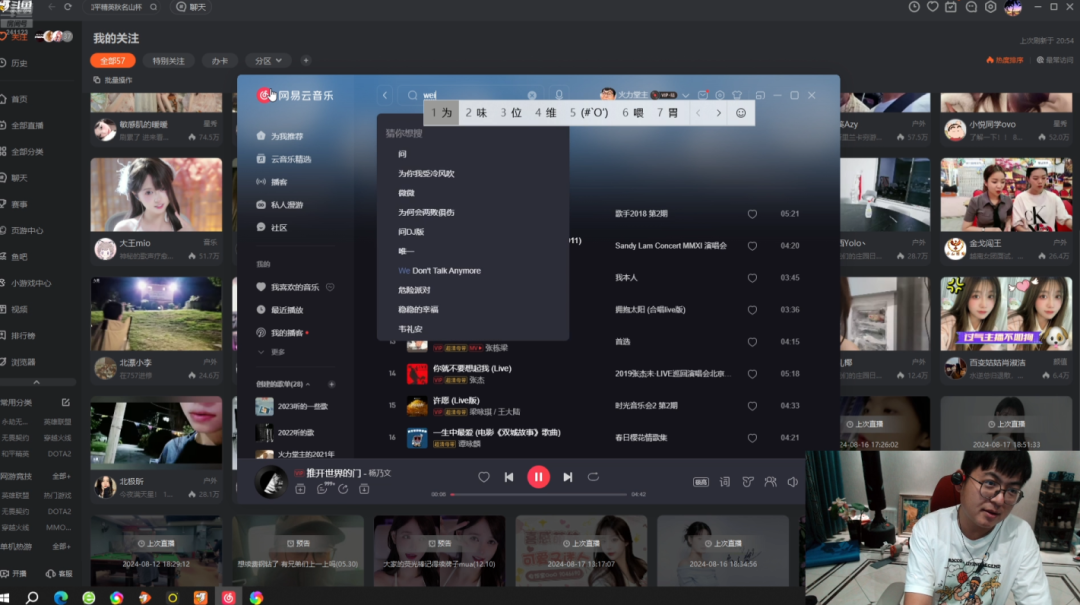Download the current song icon
This screenshot has width=1080, height=605.
(364, 489)
